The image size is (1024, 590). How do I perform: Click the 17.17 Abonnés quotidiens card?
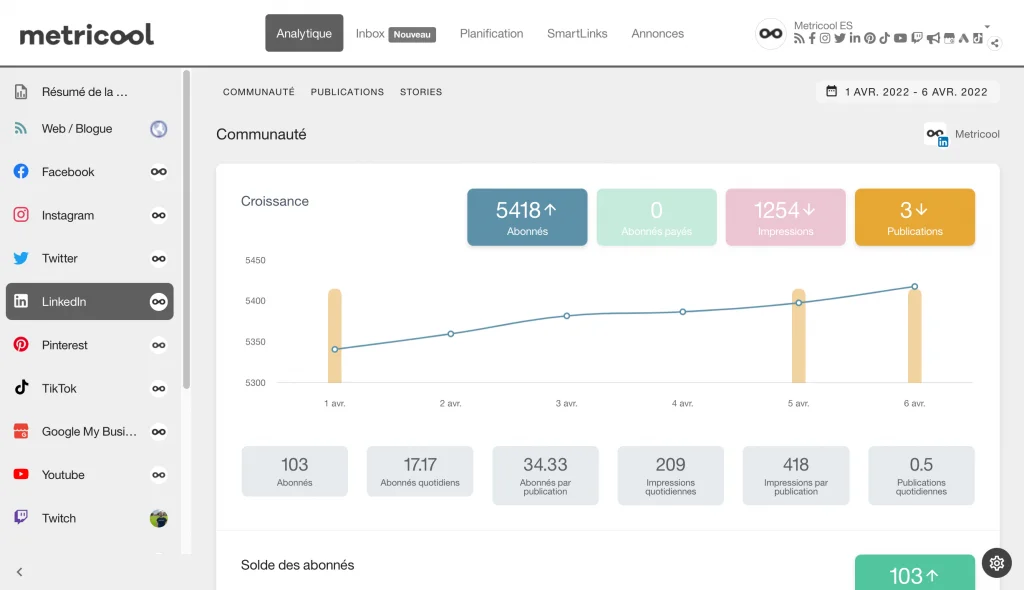(x=420, y=471)
